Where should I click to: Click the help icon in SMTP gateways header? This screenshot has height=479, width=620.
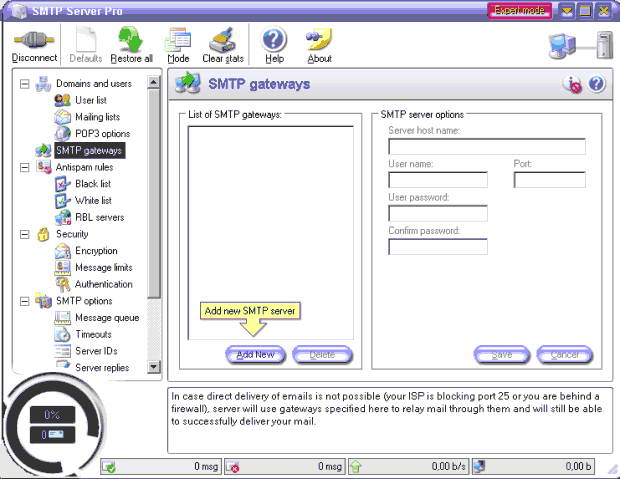[x=596, y=84]
